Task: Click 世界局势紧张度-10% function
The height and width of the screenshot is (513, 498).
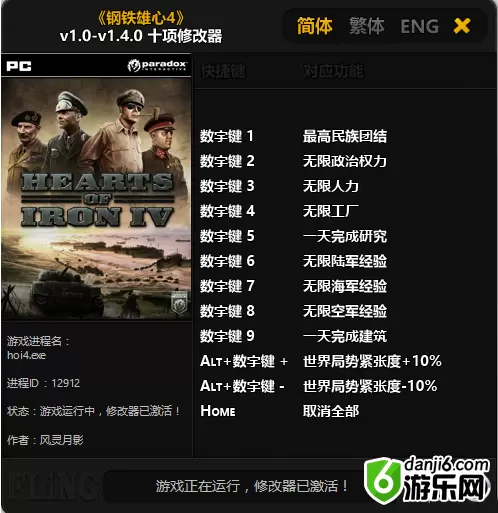Action: point(370,386)
